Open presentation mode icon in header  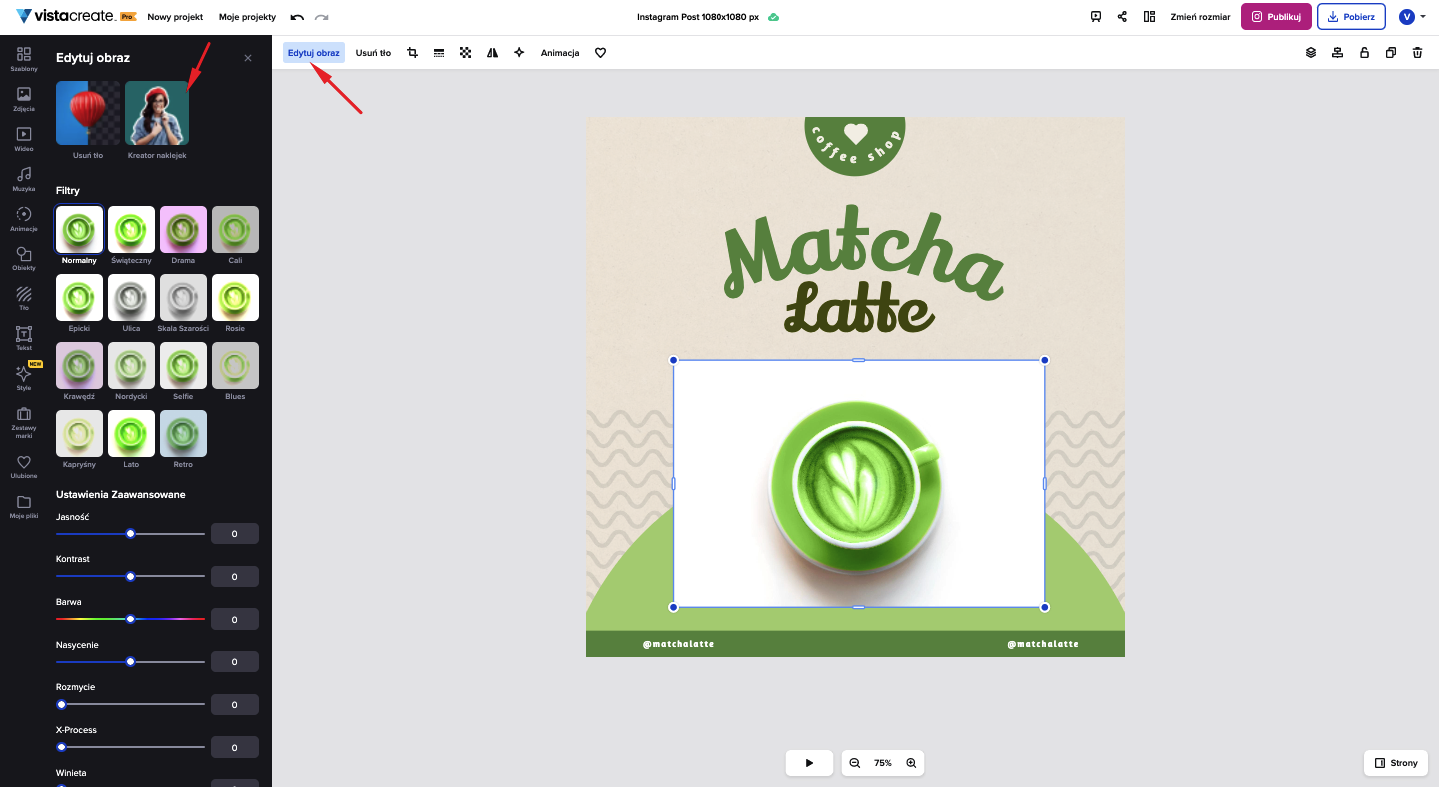point(1096,17)
